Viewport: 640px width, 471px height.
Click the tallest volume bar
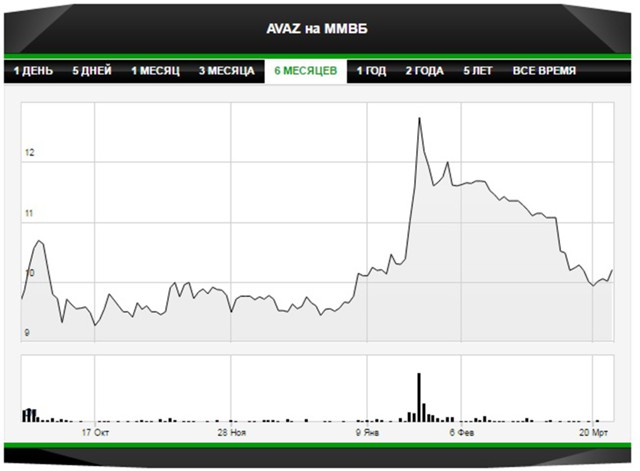click(419, 396)
